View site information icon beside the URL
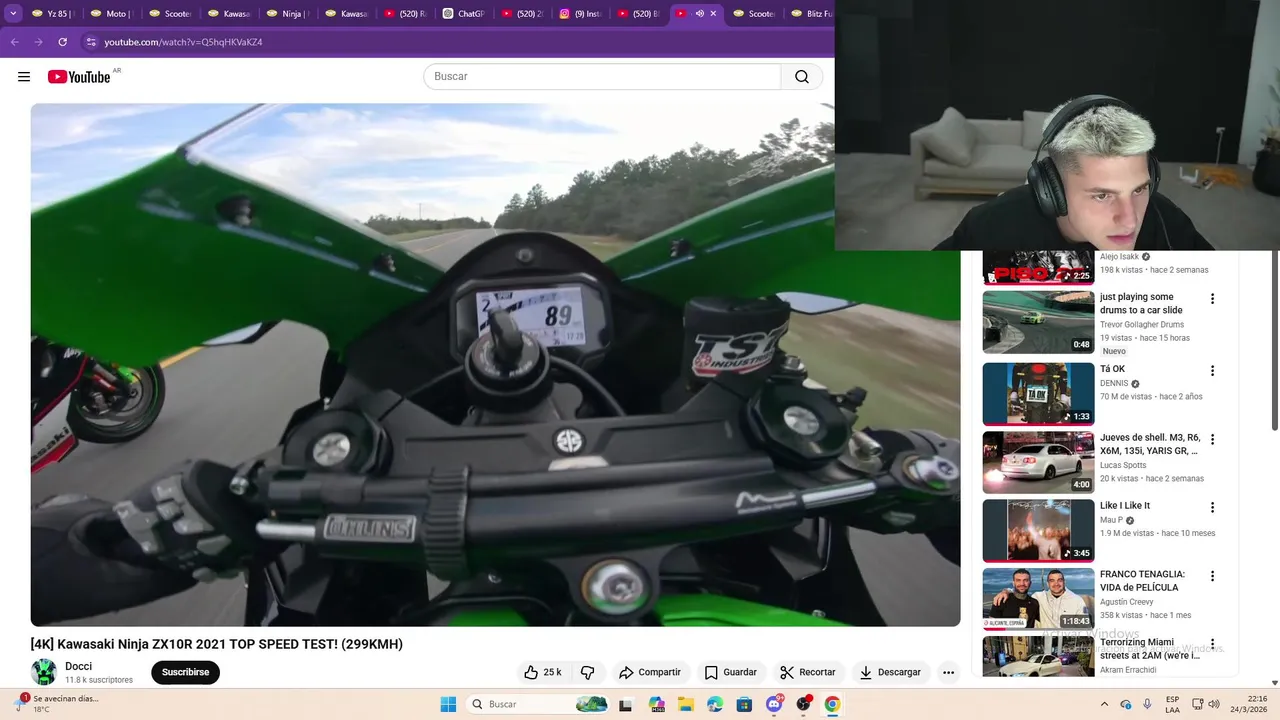This screenshot has width=1280, height=720. (x=91, y=42)
